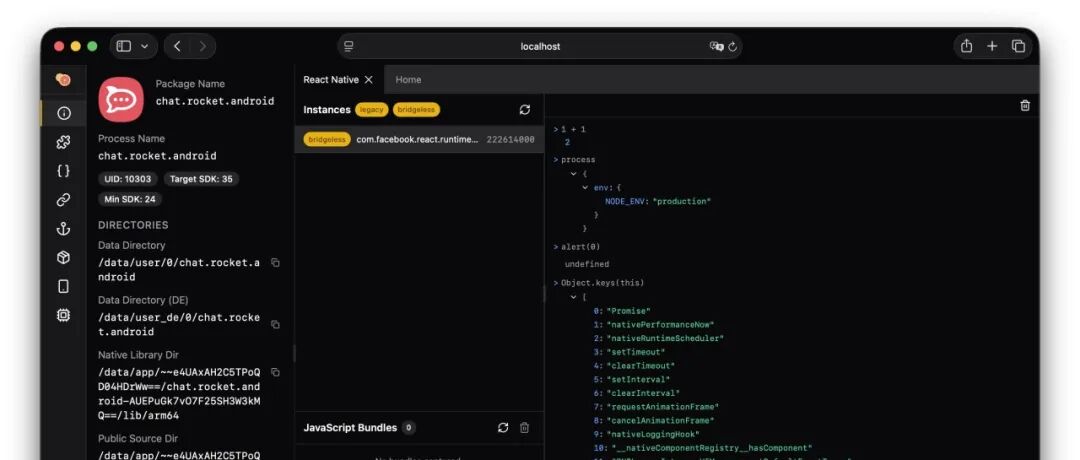Clear the console with the trash icon
The image size is (1080, 460).
(x=1025, y=105)
